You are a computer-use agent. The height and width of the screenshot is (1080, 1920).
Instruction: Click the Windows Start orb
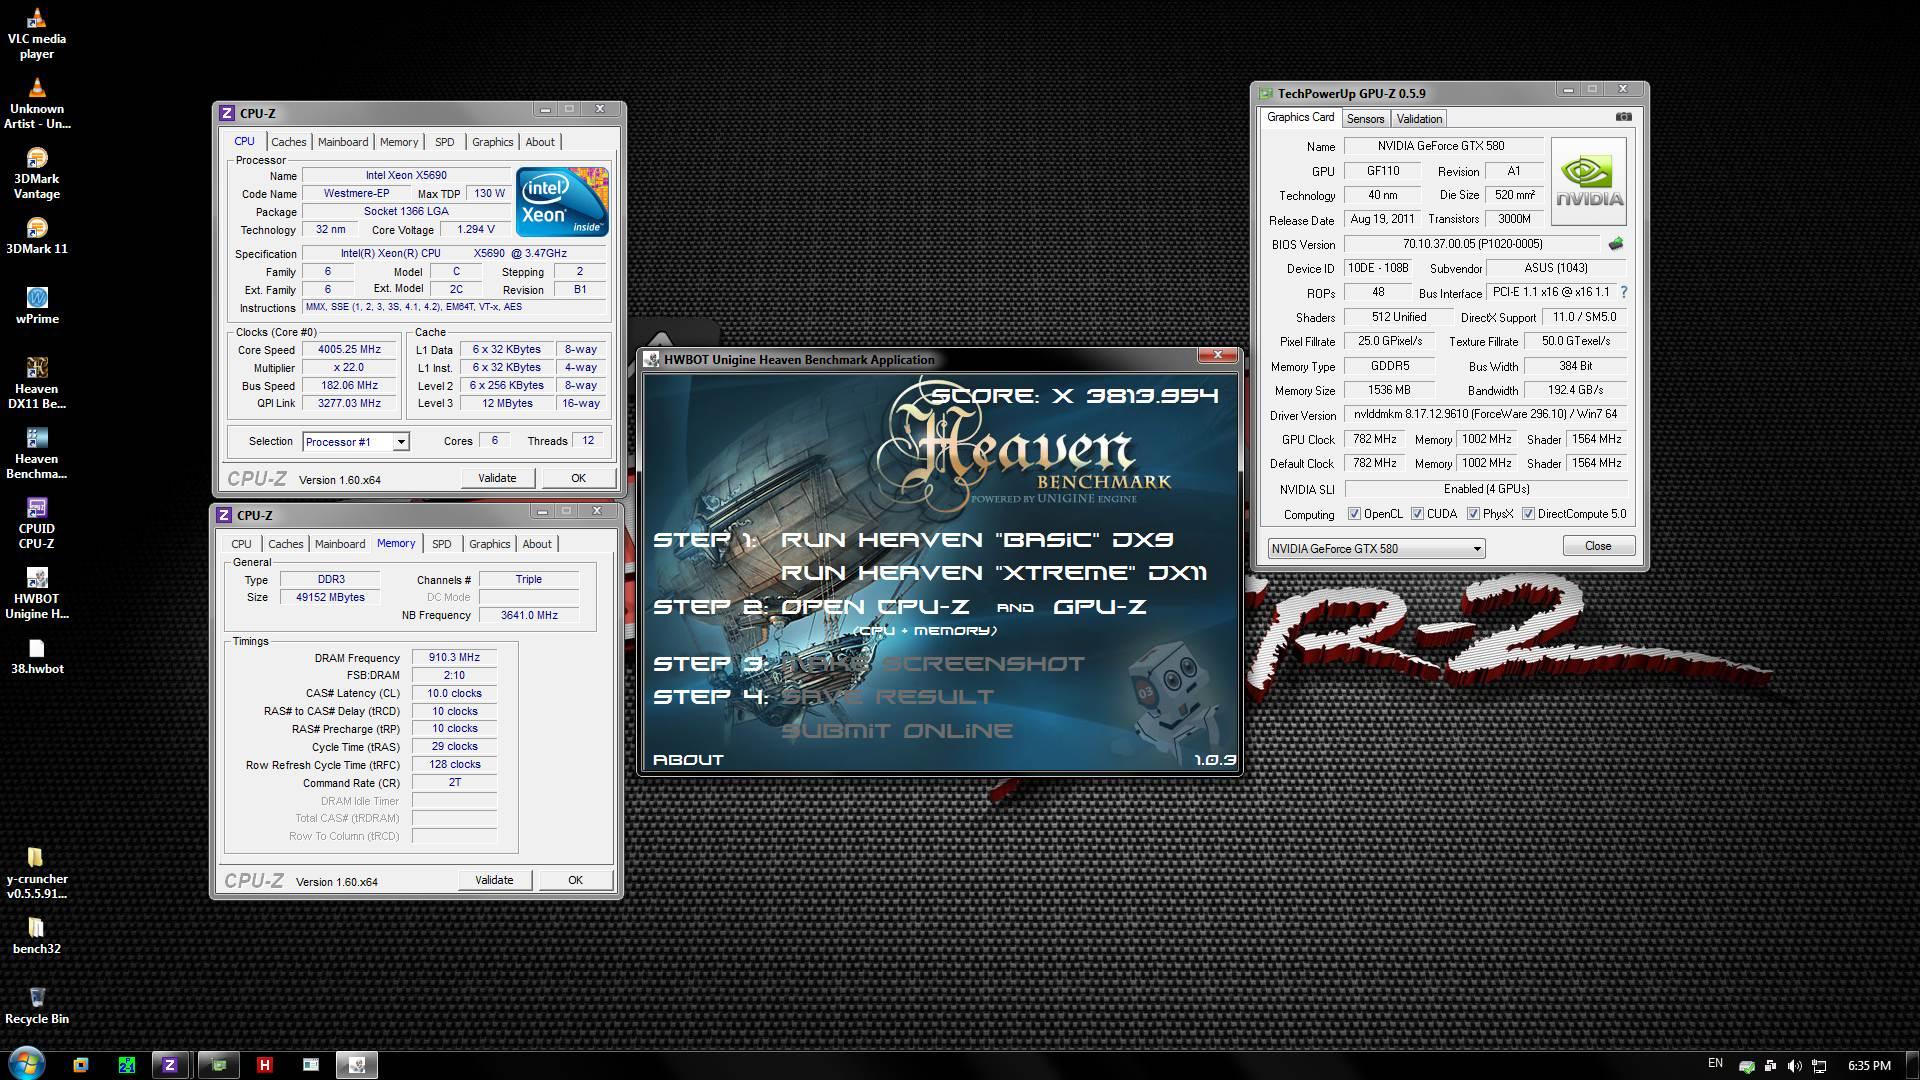[x=26, y=1064]
